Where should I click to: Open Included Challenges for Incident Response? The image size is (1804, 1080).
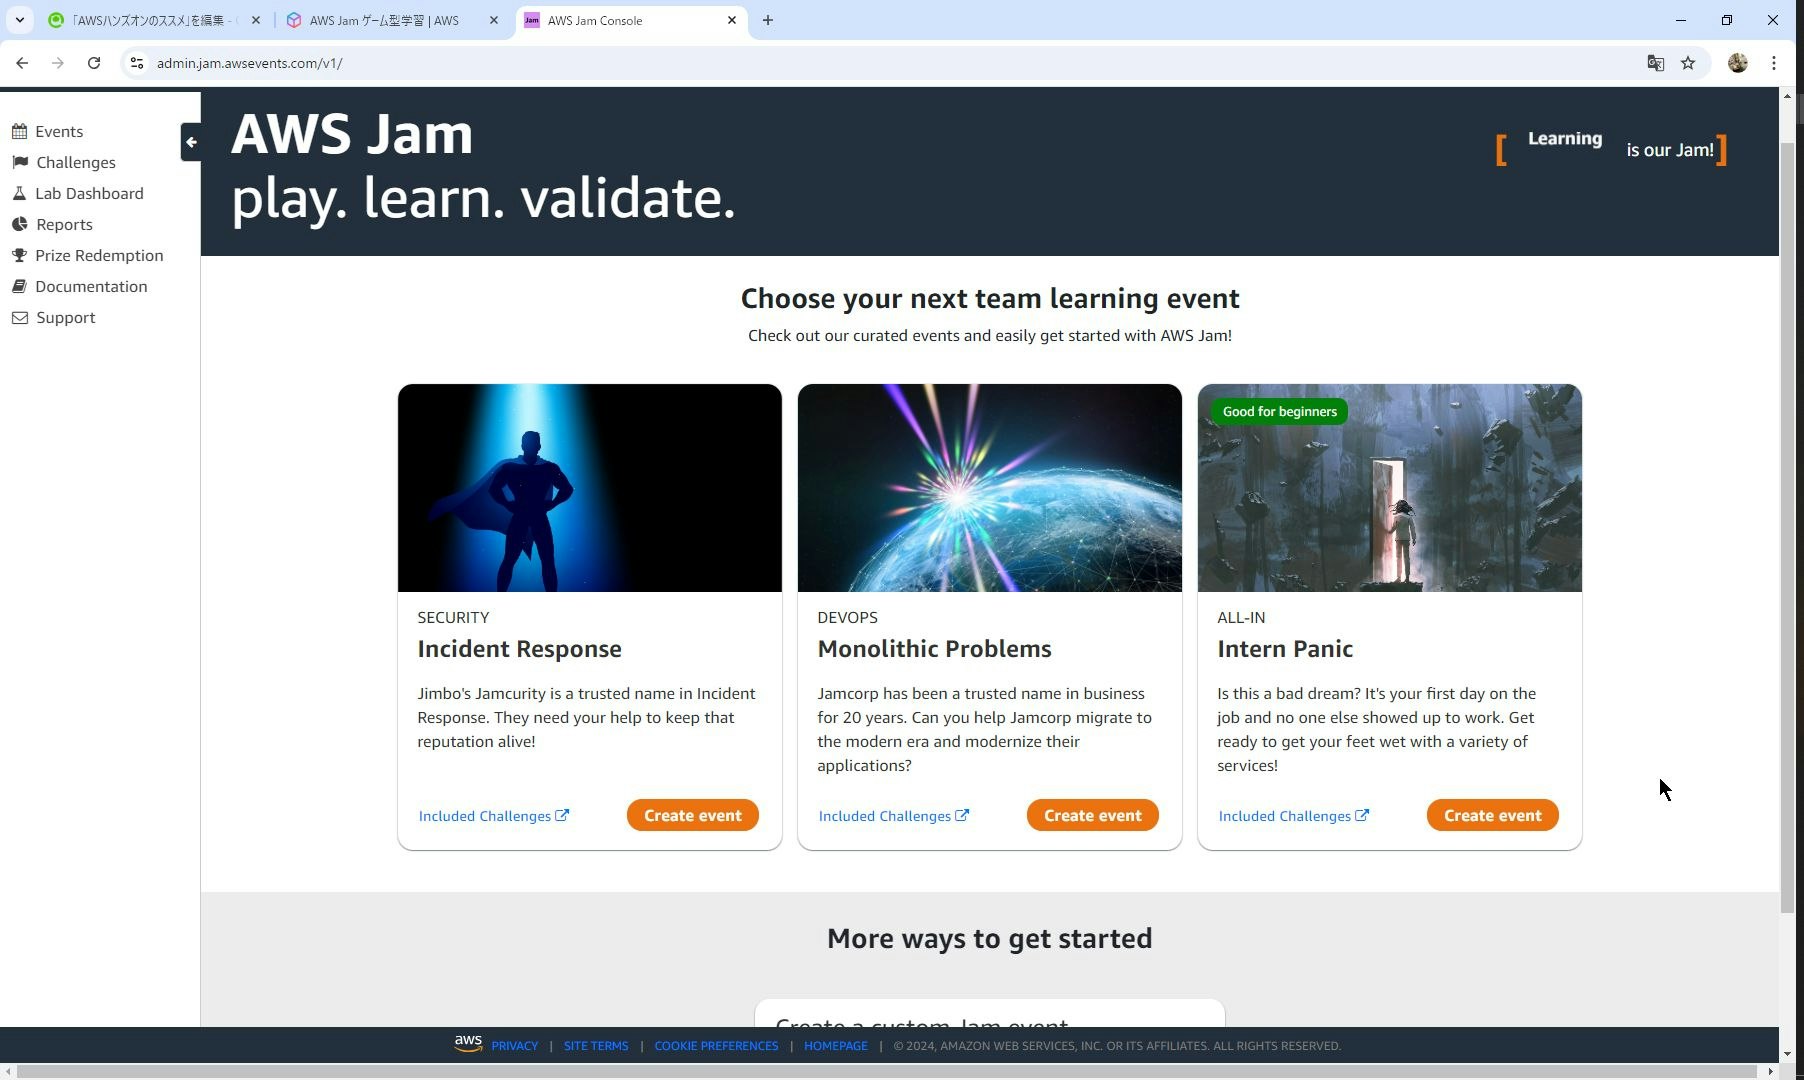493,816
